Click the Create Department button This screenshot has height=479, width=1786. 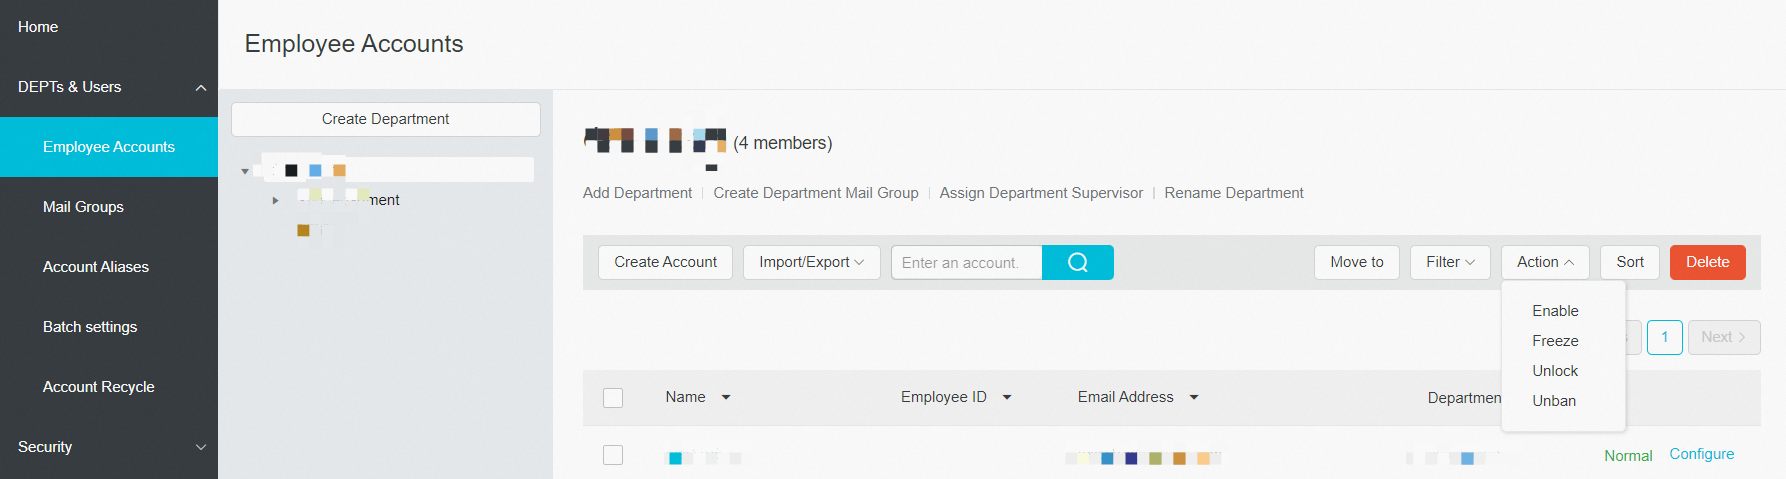(x=386, y=119)
